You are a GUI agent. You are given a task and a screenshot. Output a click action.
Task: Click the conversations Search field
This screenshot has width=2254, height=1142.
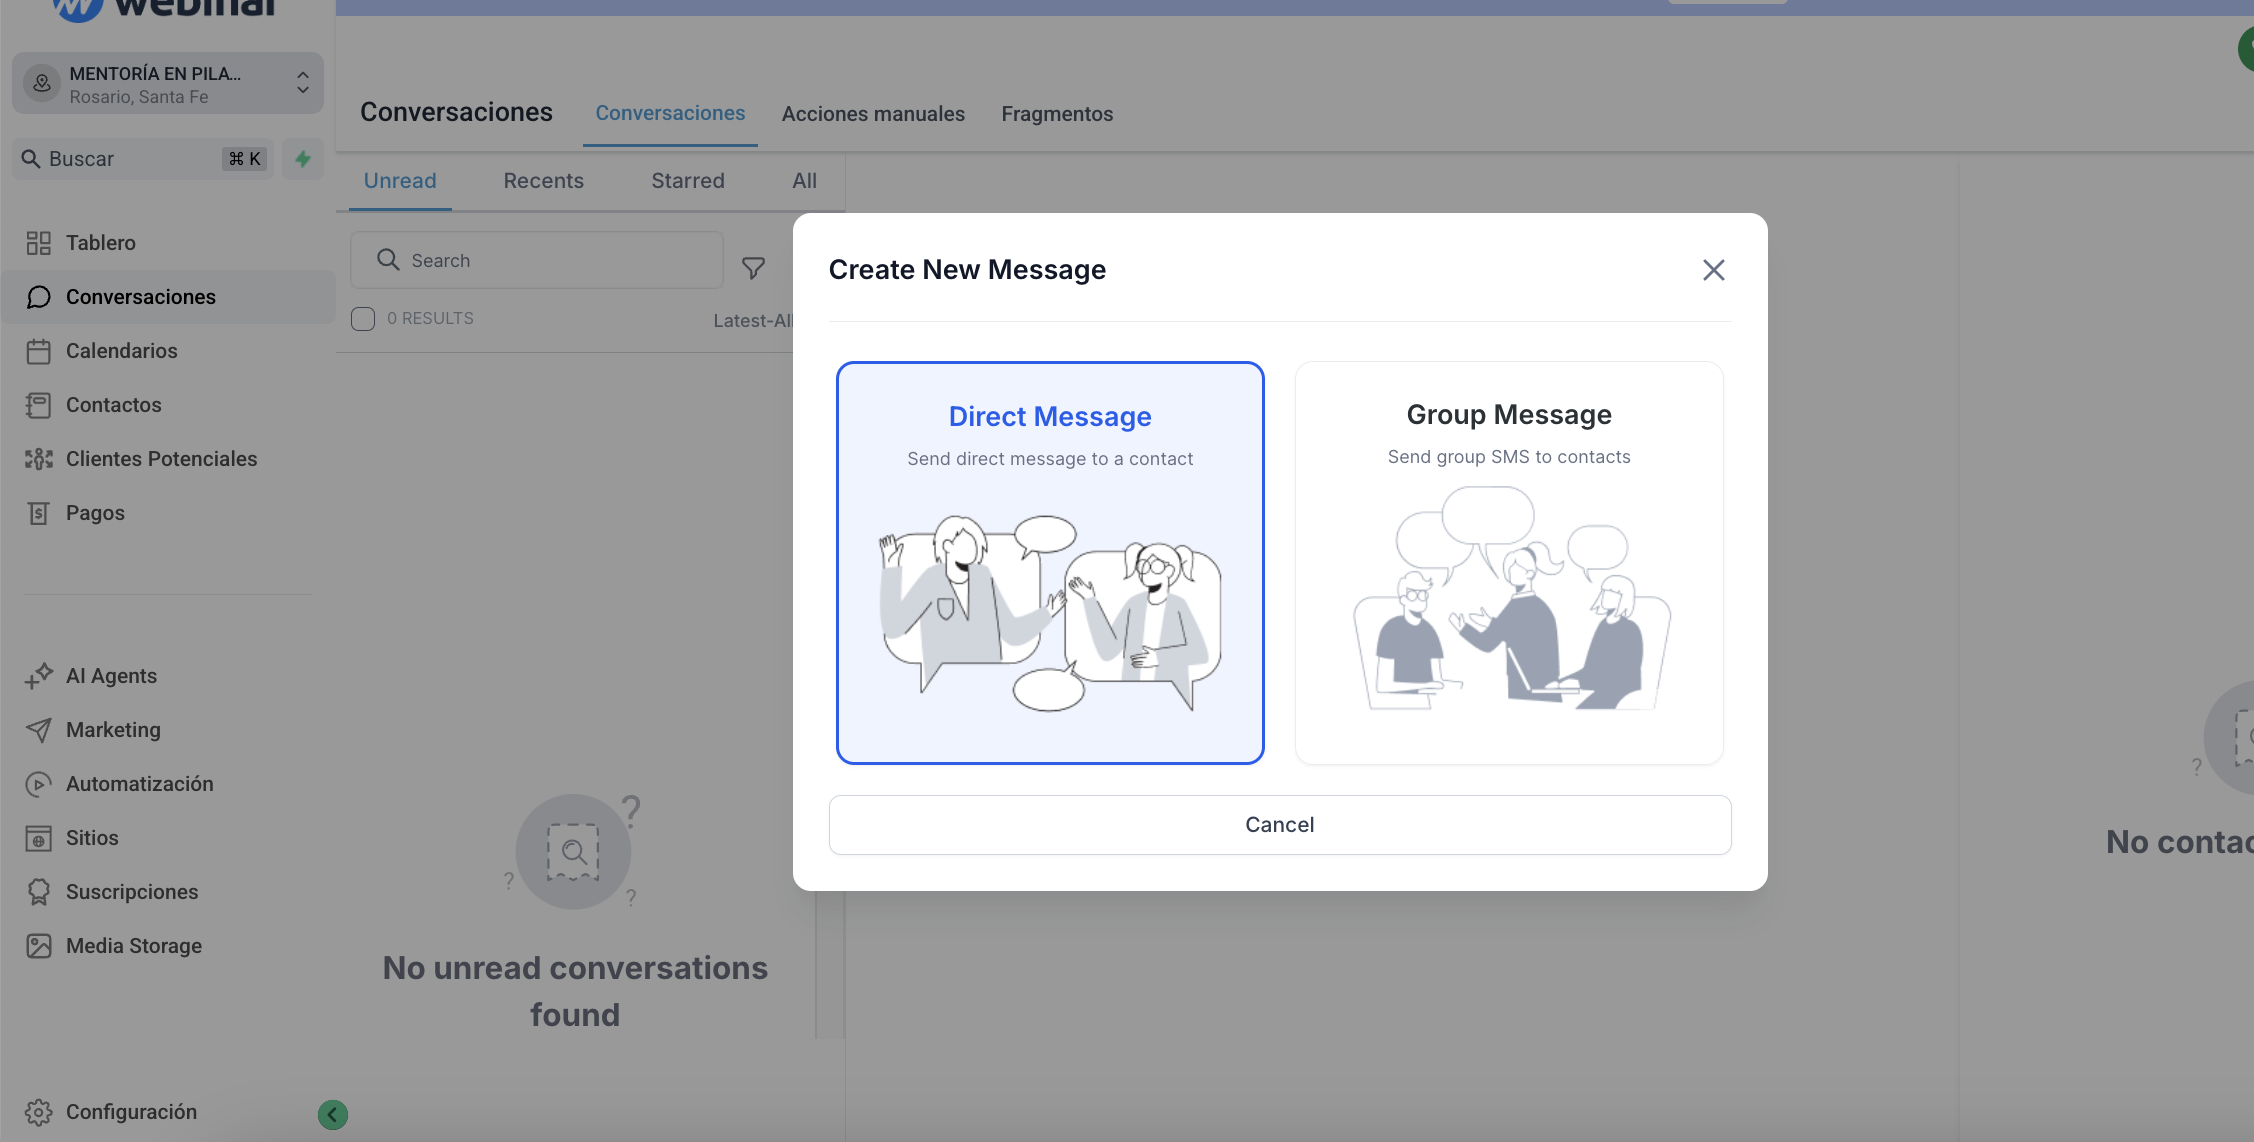pyautogui.click(x=537, y=261)
